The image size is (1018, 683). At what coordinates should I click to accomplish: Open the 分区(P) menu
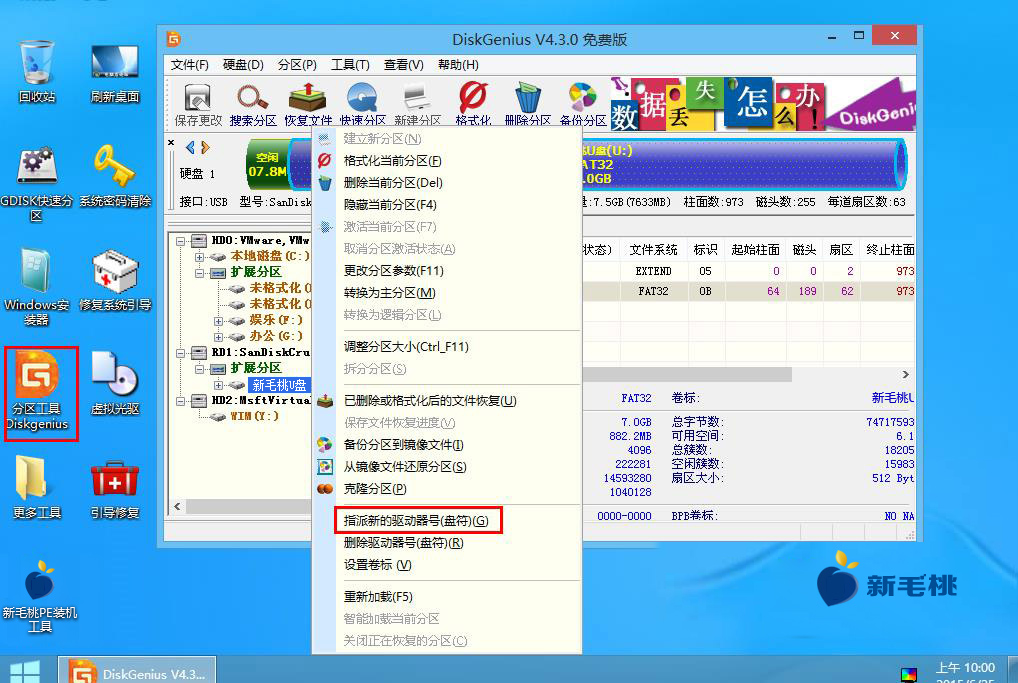(297, 65)
